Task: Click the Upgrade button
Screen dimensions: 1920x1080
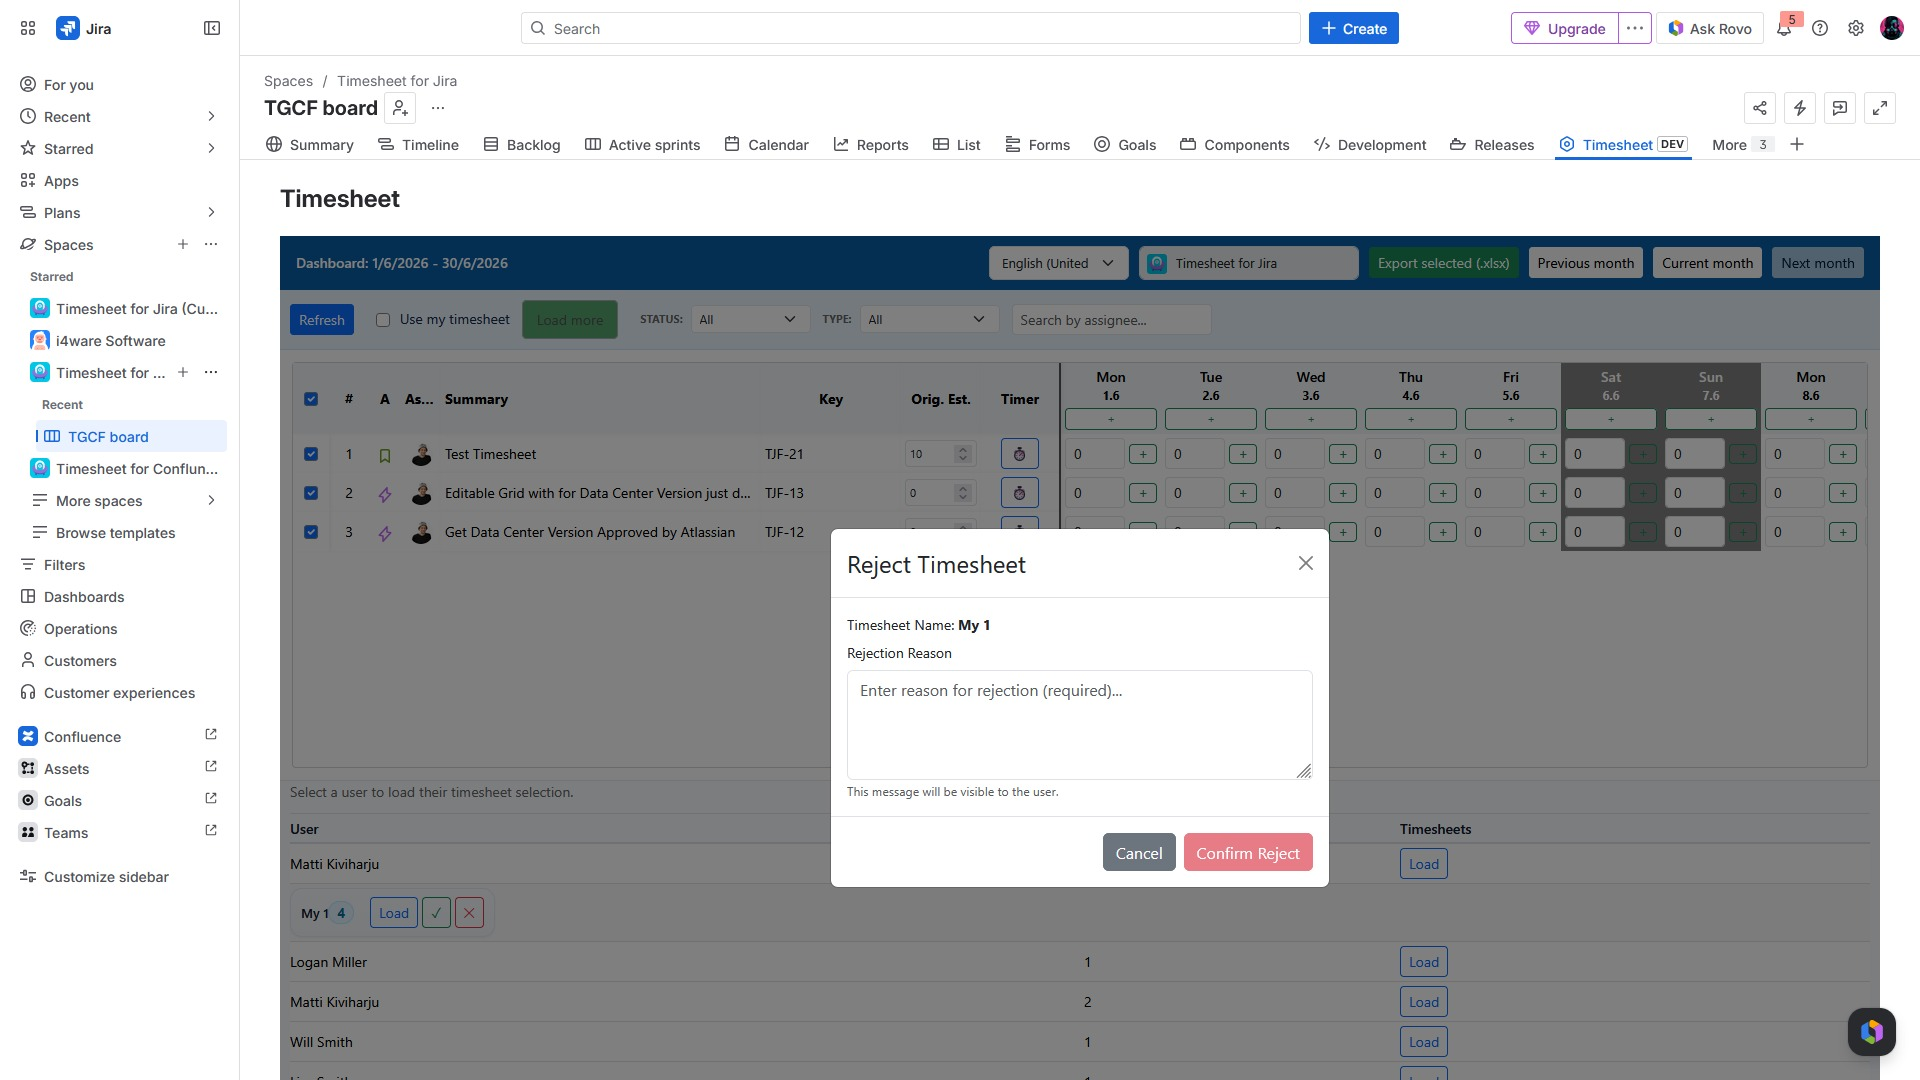Action: tap(1565, 28)
